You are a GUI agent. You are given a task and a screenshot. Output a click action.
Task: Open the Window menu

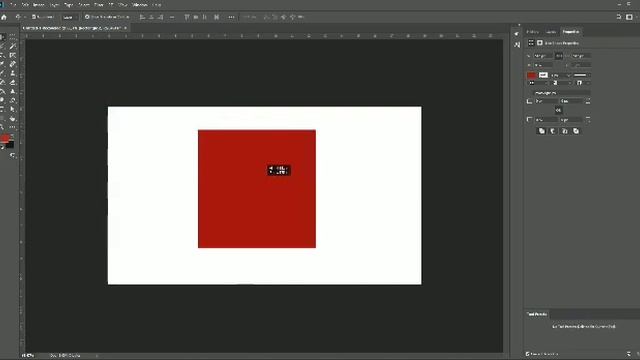(140, 4)
